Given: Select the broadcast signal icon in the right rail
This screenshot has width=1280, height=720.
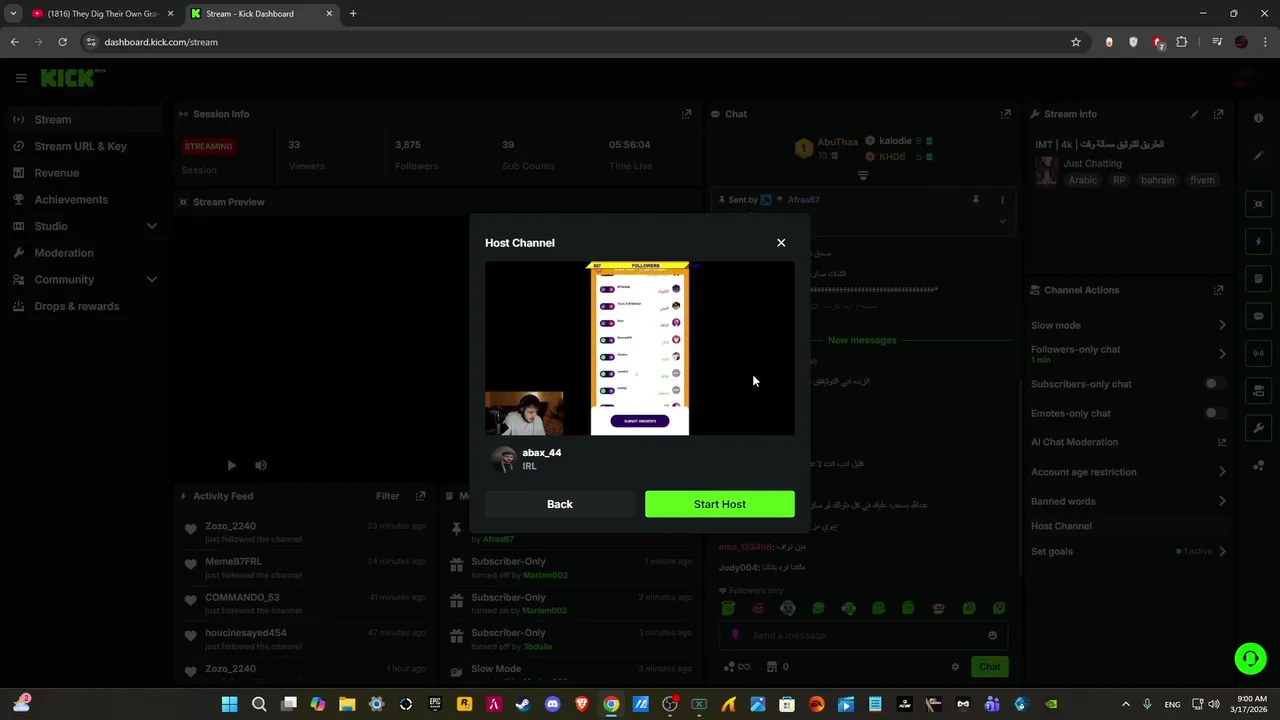Looking at the screenshot, I should 1259,353.
